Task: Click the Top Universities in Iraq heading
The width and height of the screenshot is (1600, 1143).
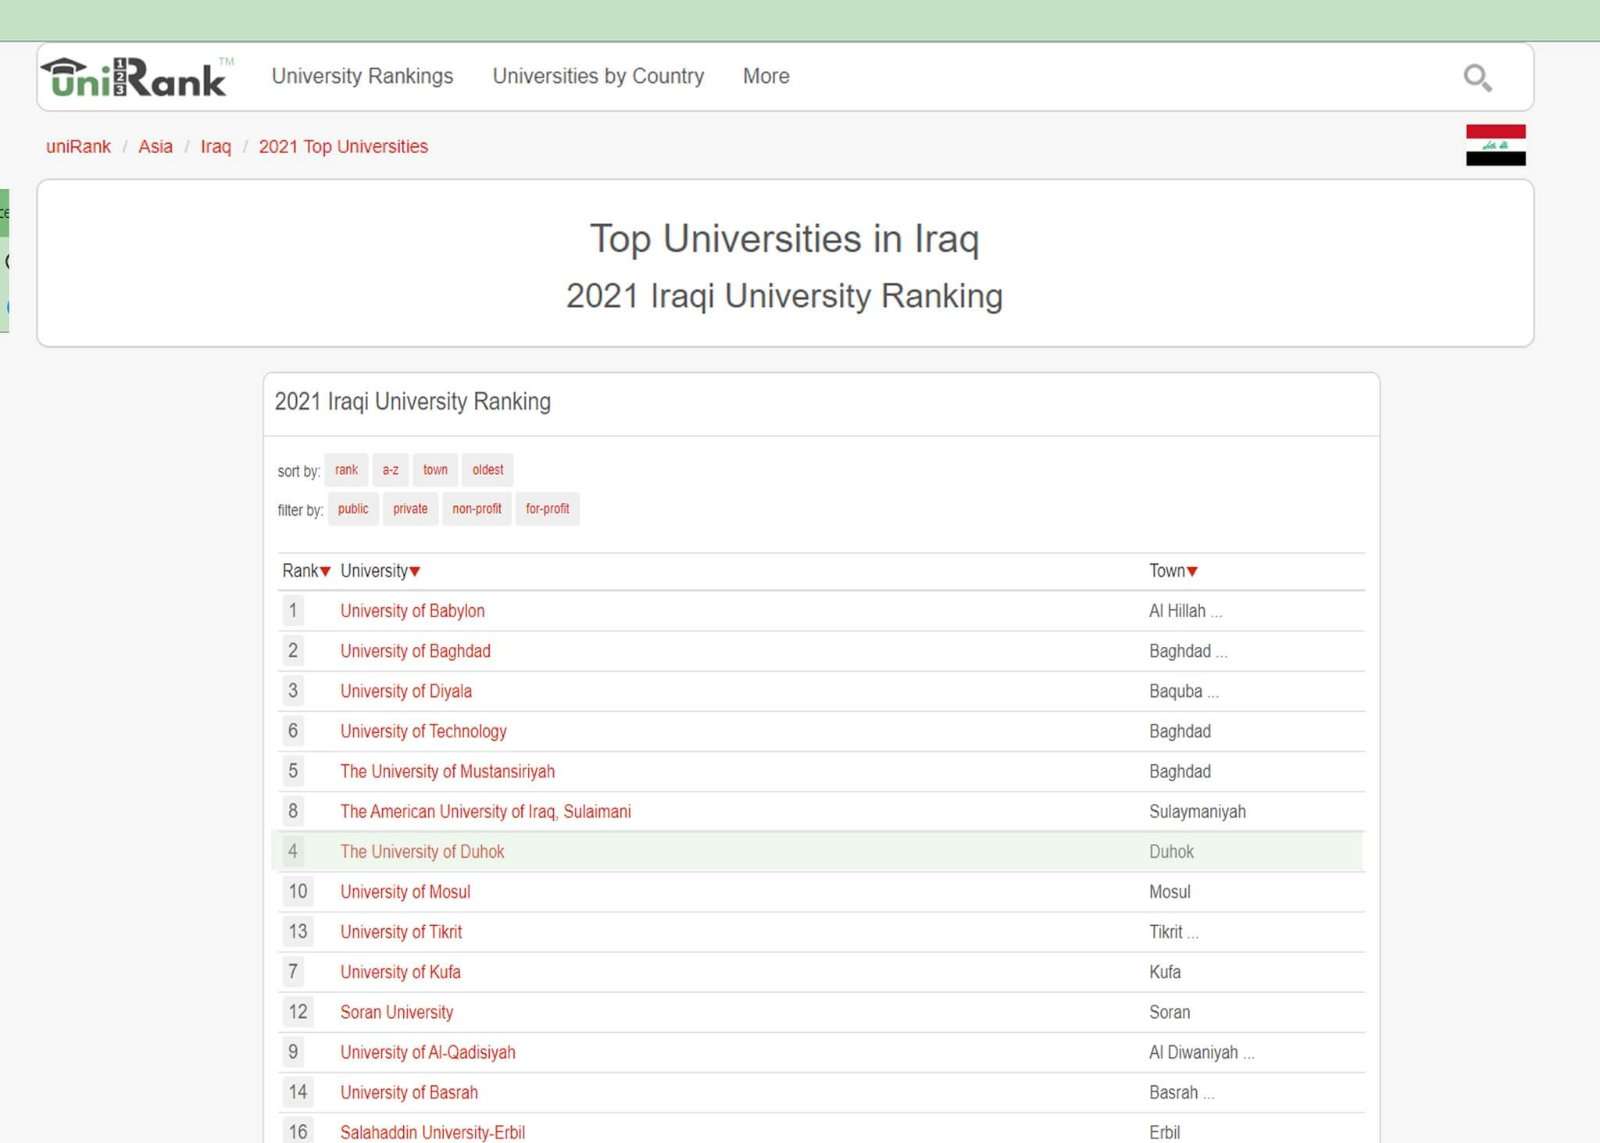Action: point(785,239)
